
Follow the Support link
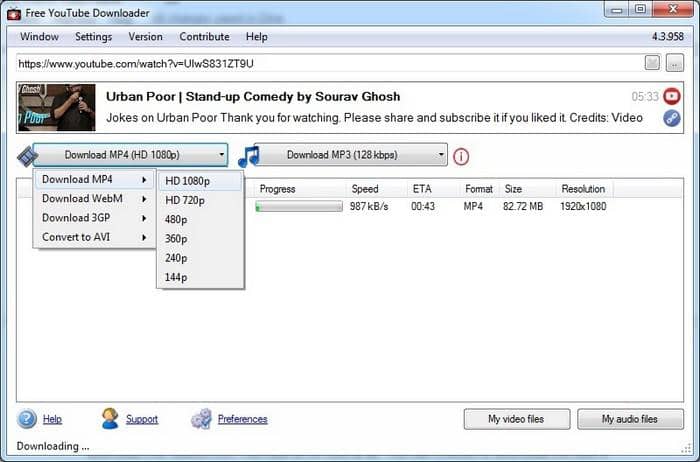coord(142,419)
